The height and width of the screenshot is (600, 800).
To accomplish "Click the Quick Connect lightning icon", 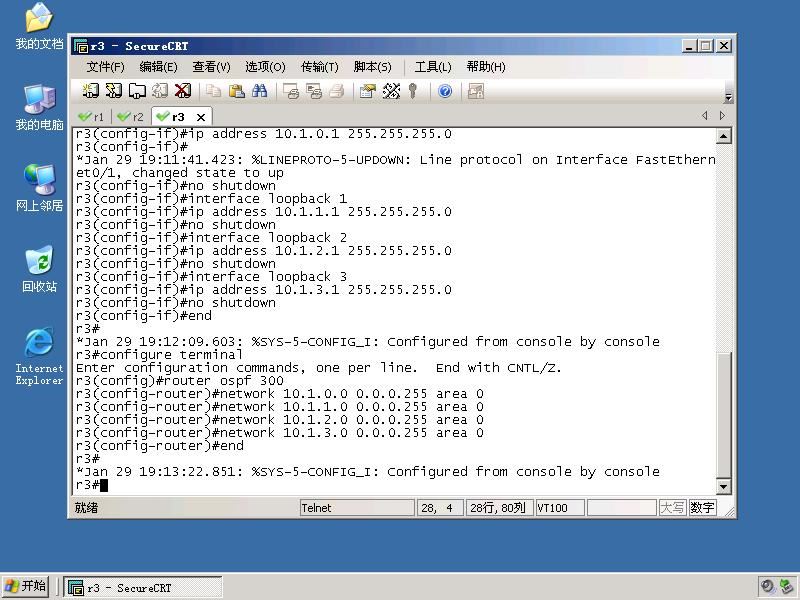I will coord(113,91).
